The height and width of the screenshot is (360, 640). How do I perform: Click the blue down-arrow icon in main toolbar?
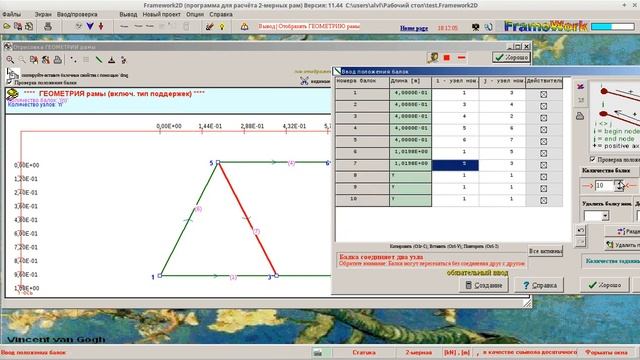[90, 27]
